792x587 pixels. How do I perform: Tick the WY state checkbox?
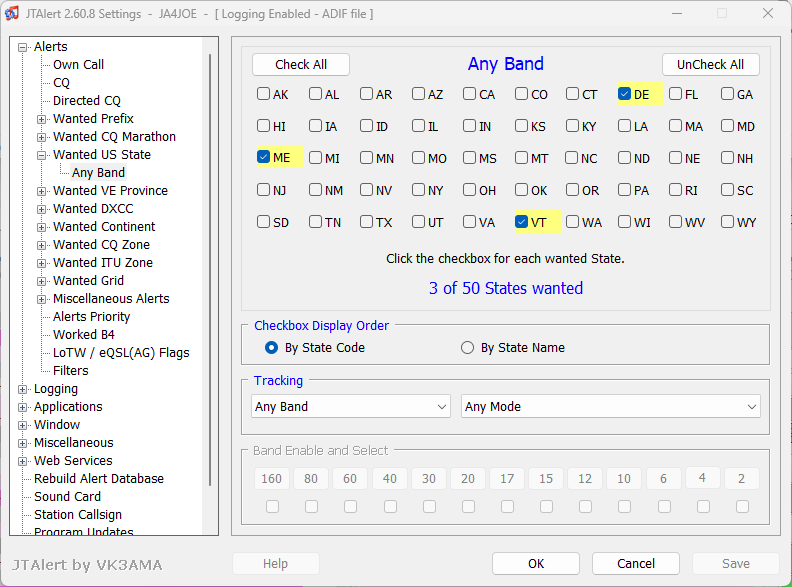click(x=727, y=222)
